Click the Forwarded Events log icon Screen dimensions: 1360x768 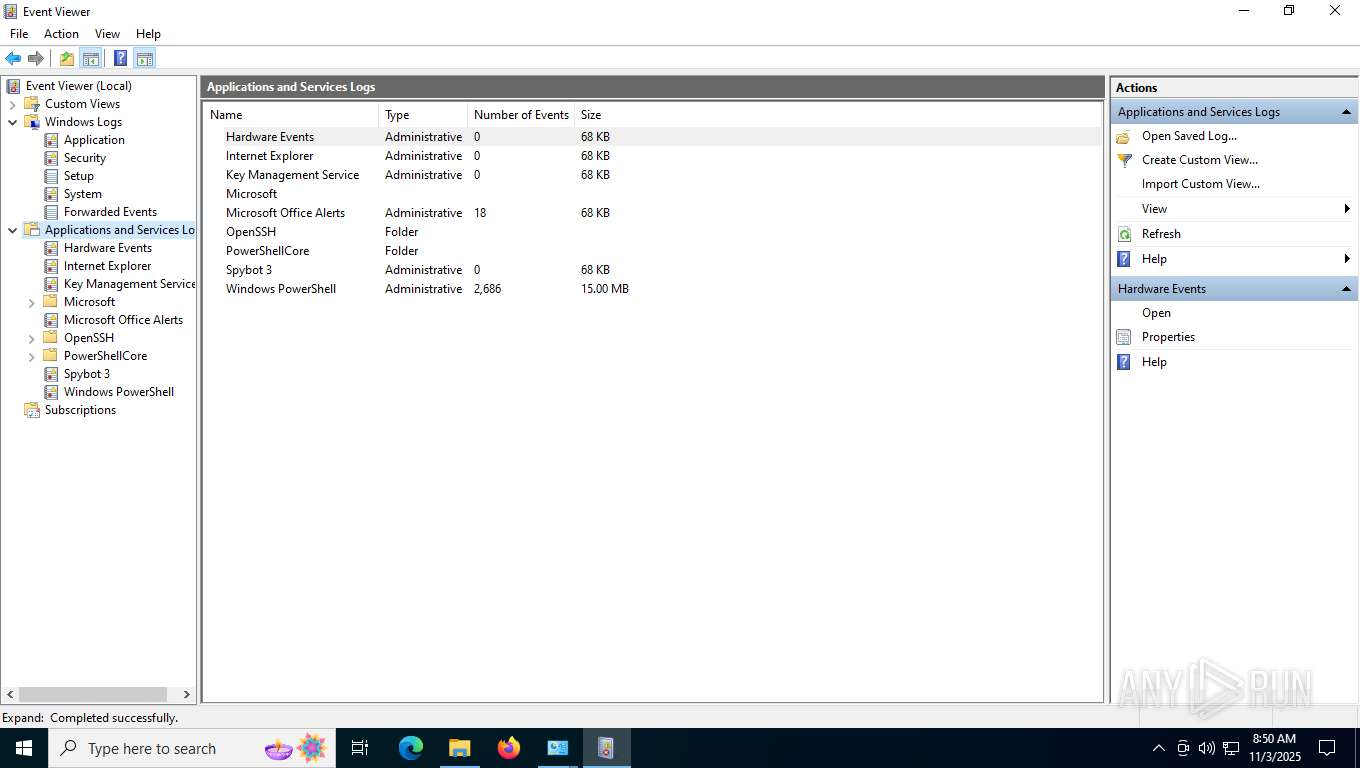pyautogui.click(x=51, y=212)
